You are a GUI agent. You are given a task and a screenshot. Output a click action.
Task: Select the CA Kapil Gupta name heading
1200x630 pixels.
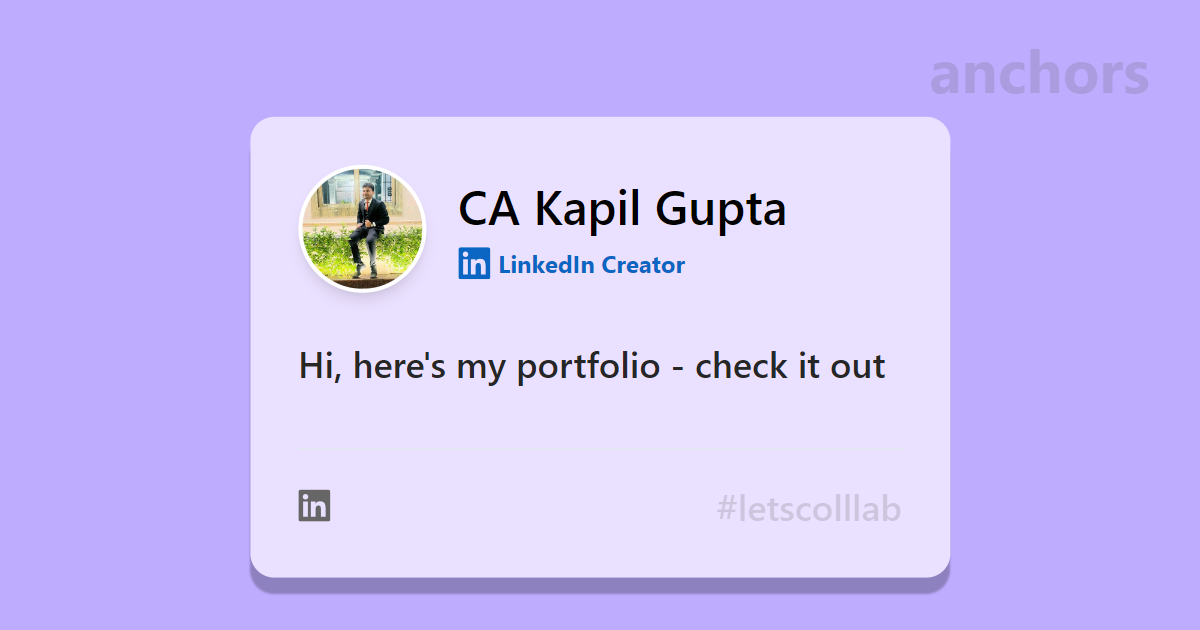click(x=622, y=208)
